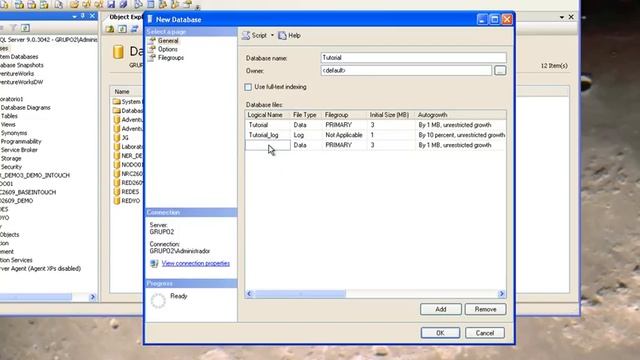Enable Use full-text indexing checkbox

(x=248, y=87)
